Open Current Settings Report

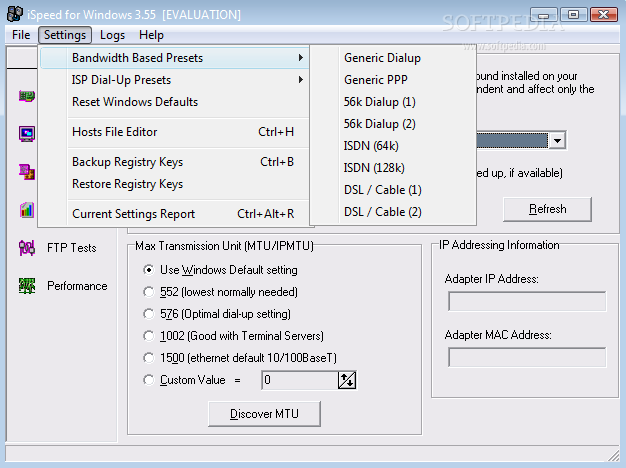pos(174,214)
